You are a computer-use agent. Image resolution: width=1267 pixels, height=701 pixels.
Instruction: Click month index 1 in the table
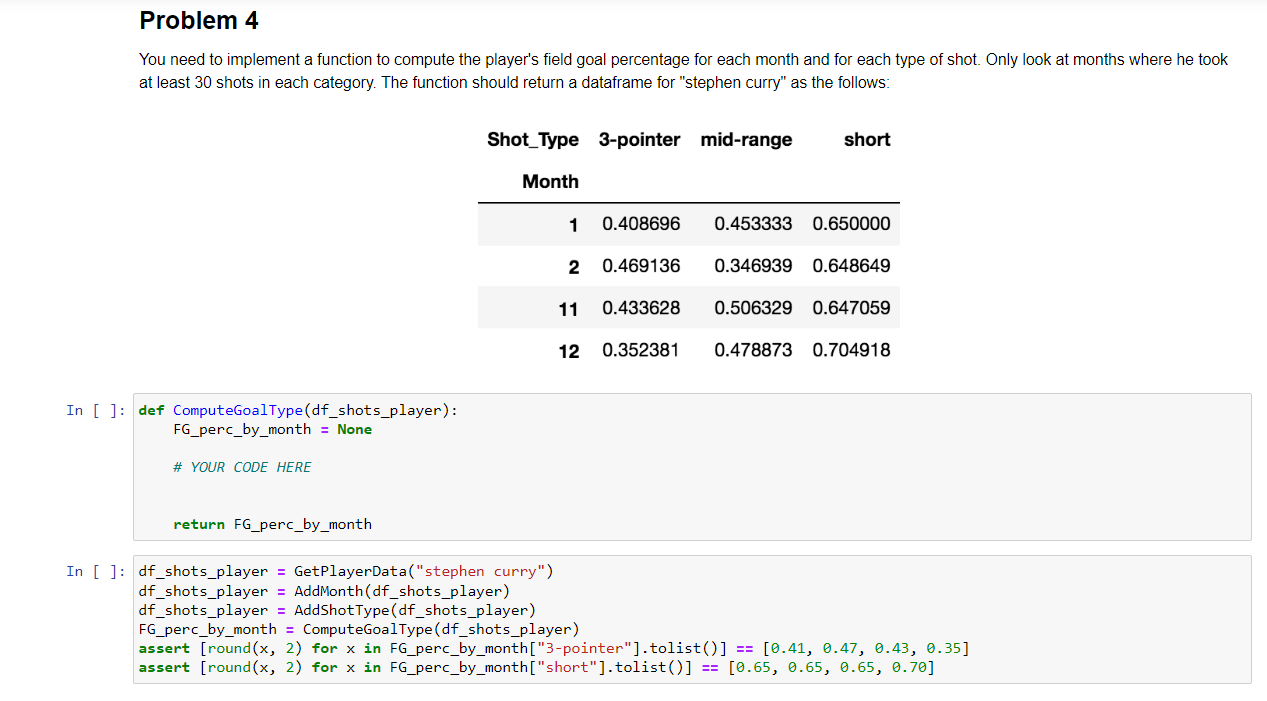[x=573, y=225]
